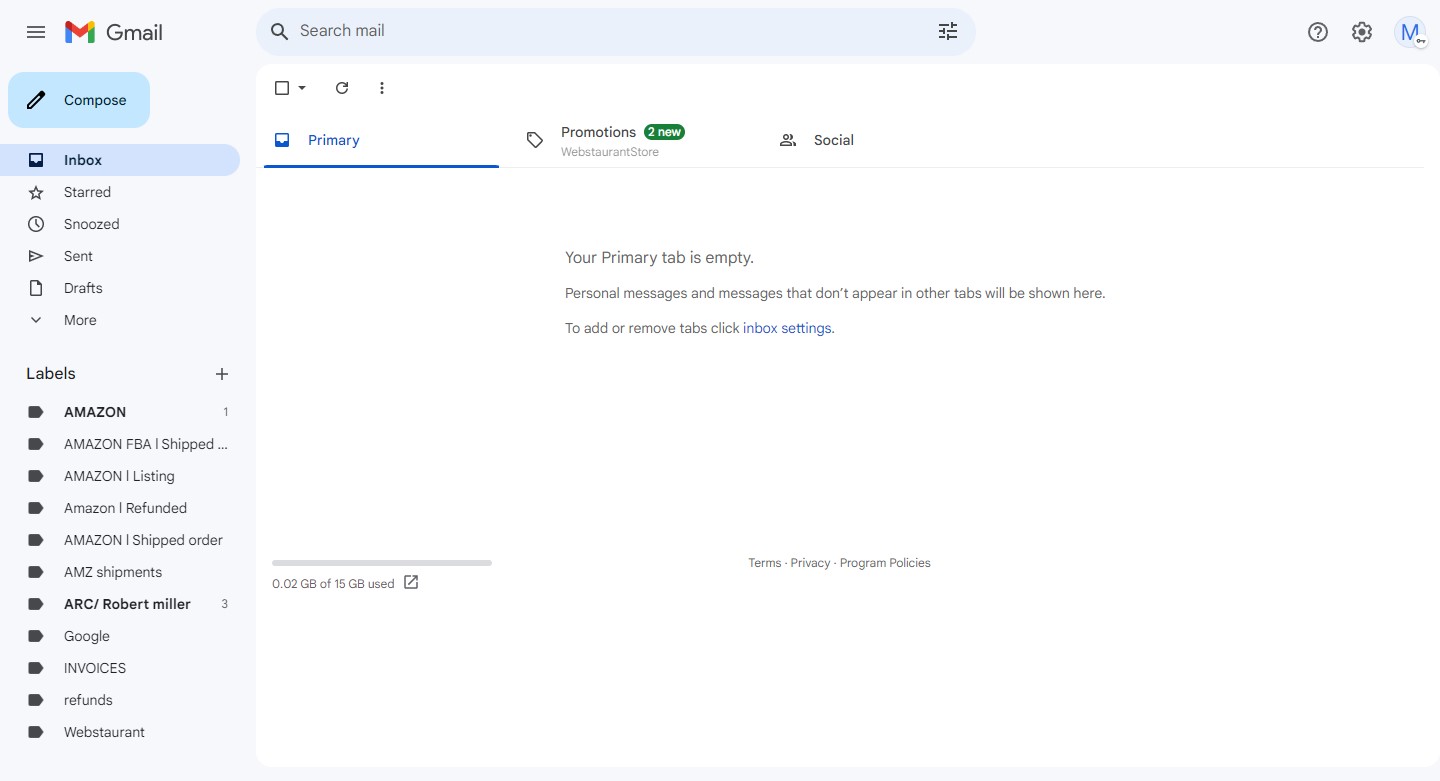Viewport: 1440px width, 781px height.
Task: Toggle the select all checkbox
Action: pos(282,88)
